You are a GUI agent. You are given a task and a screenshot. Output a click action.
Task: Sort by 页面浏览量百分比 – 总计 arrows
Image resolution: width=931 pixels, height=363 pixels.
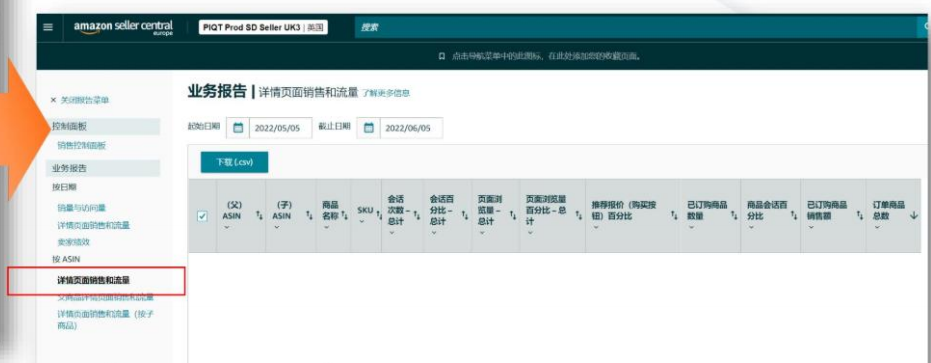point(578,216)
